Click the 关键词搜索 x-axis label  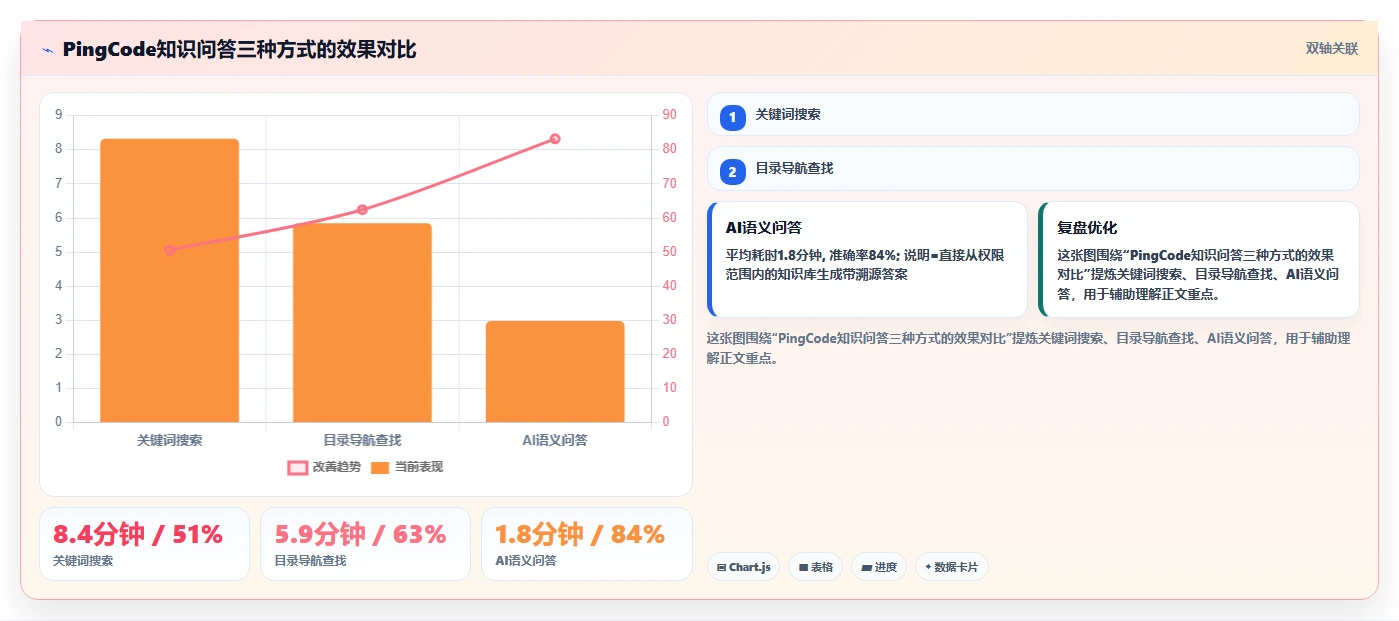pyautogui.click(x=169, y=440)
